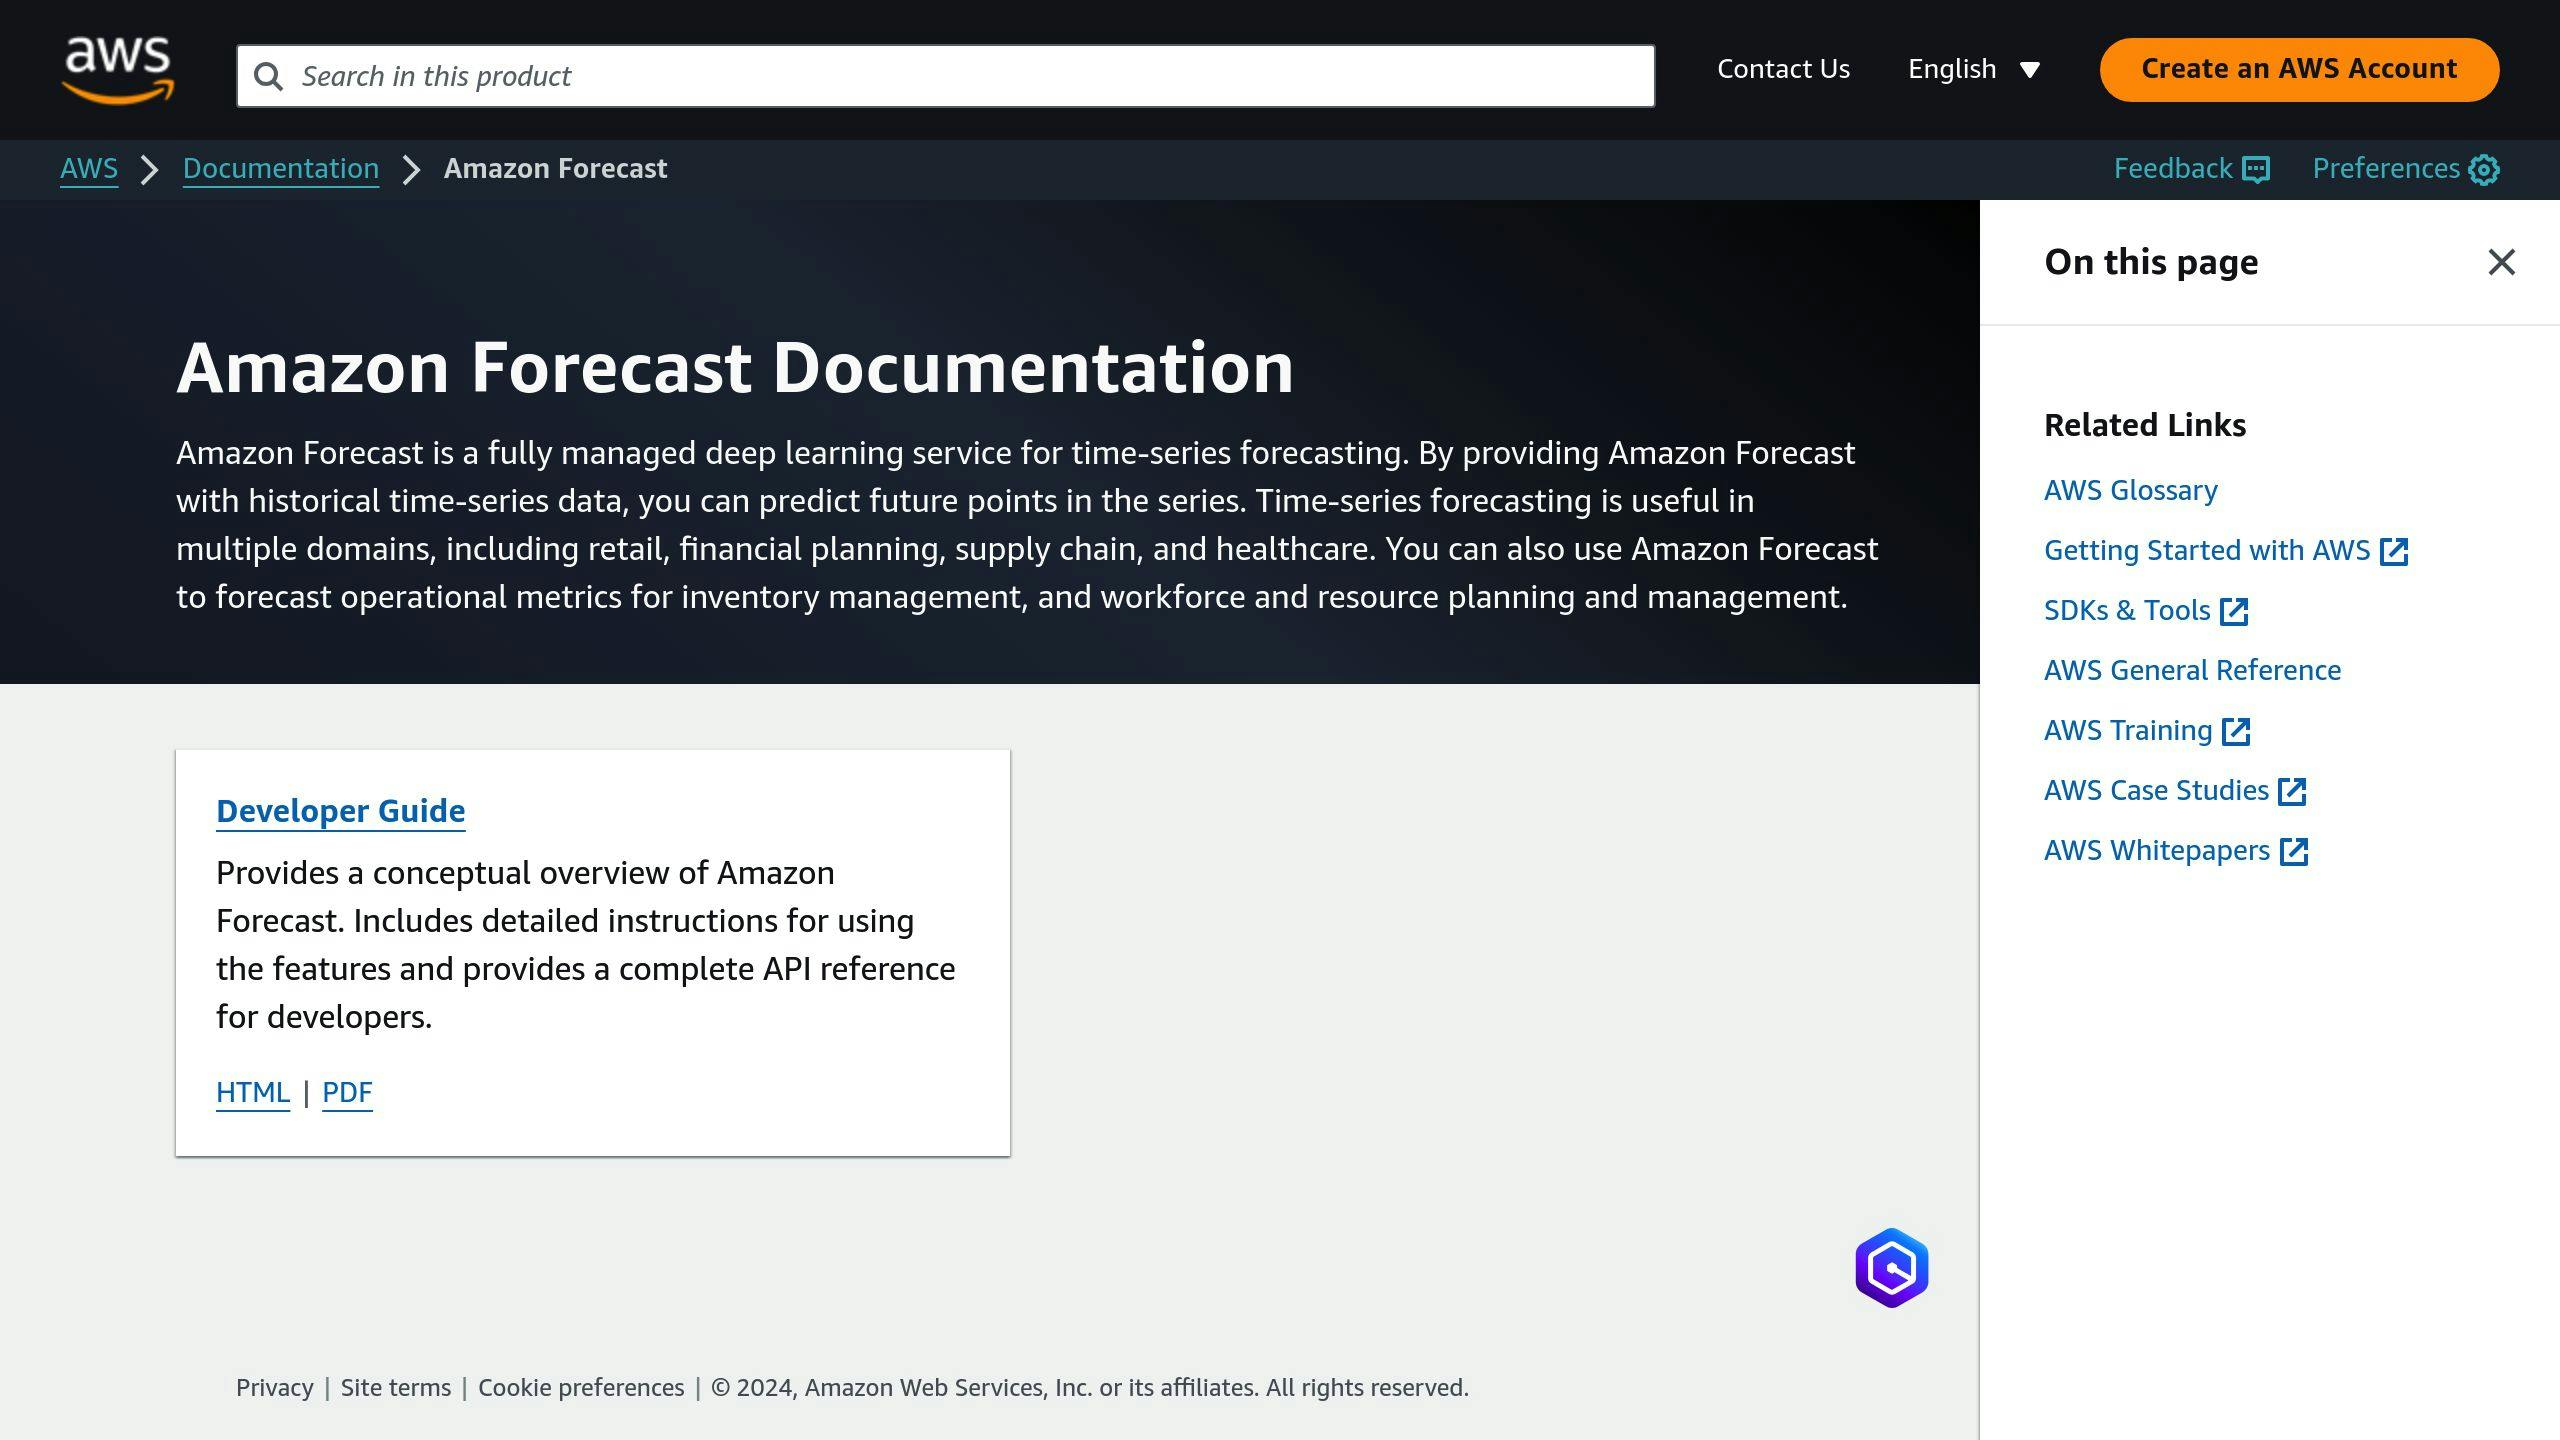Open the PDF version of Developer Guide
The image size is (2560, 1440).
(x=347, y=1092)
